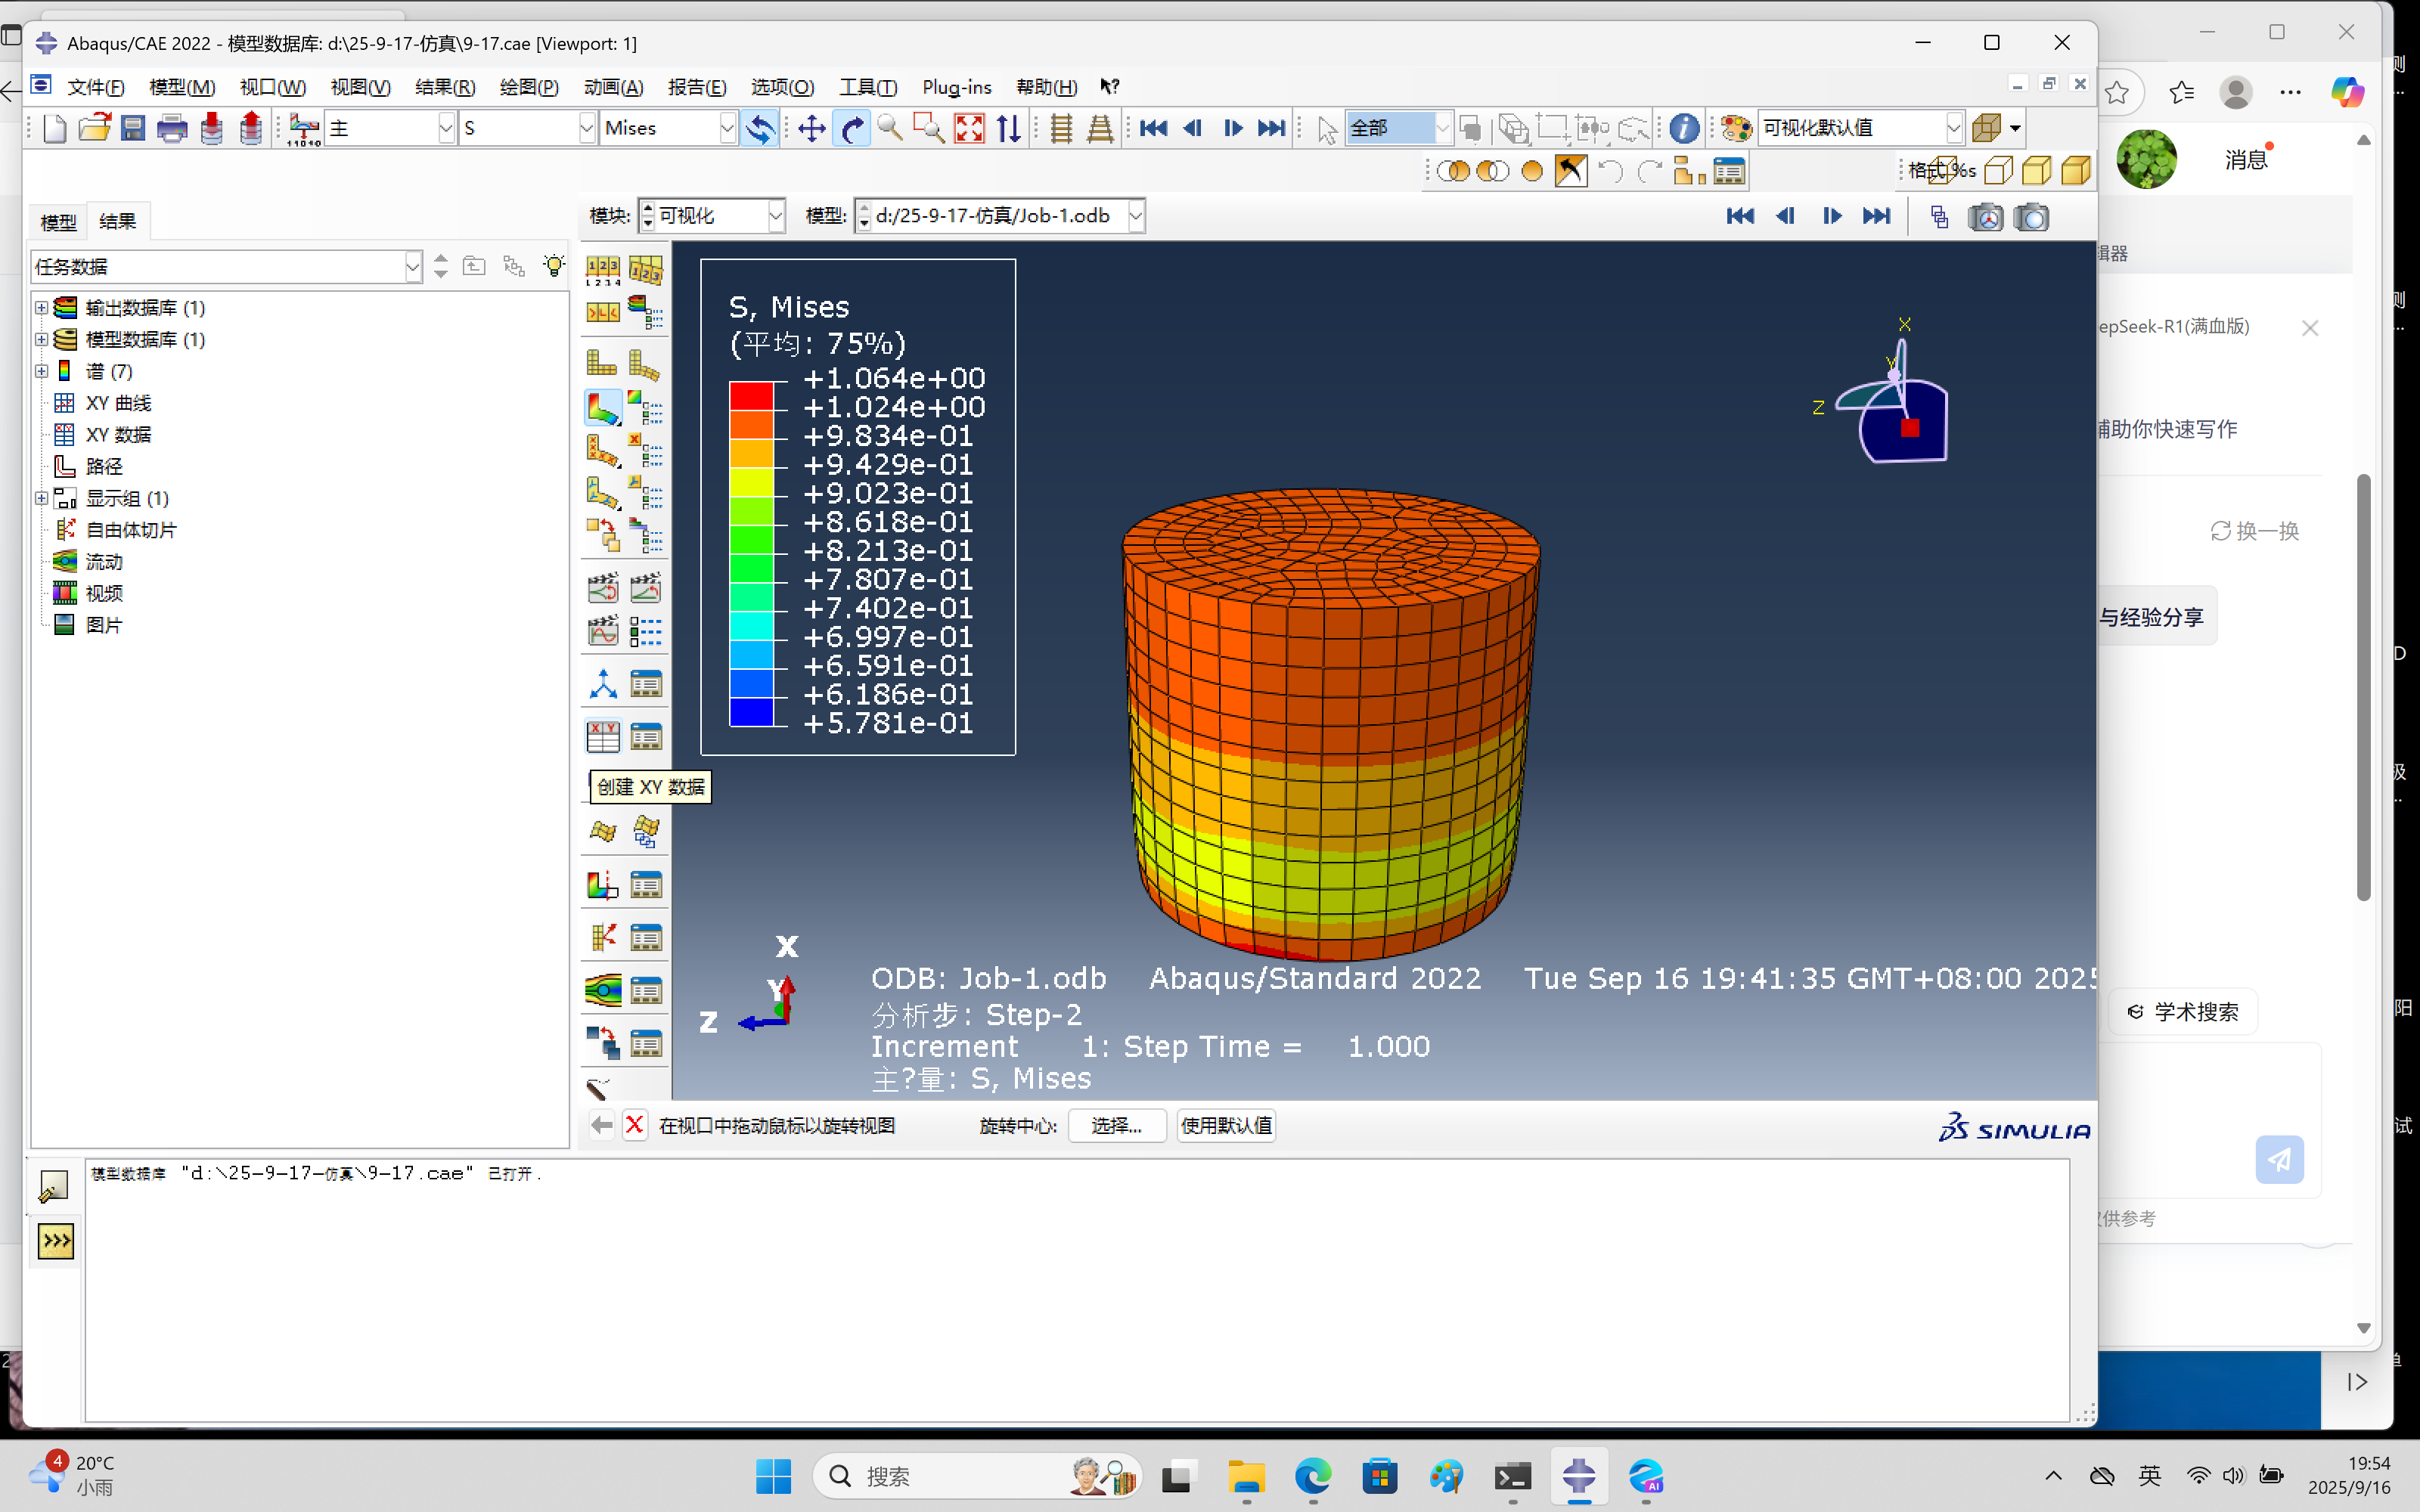
Task: Expand the 模型数据库 (1) tree node
Action: [41, 339]
